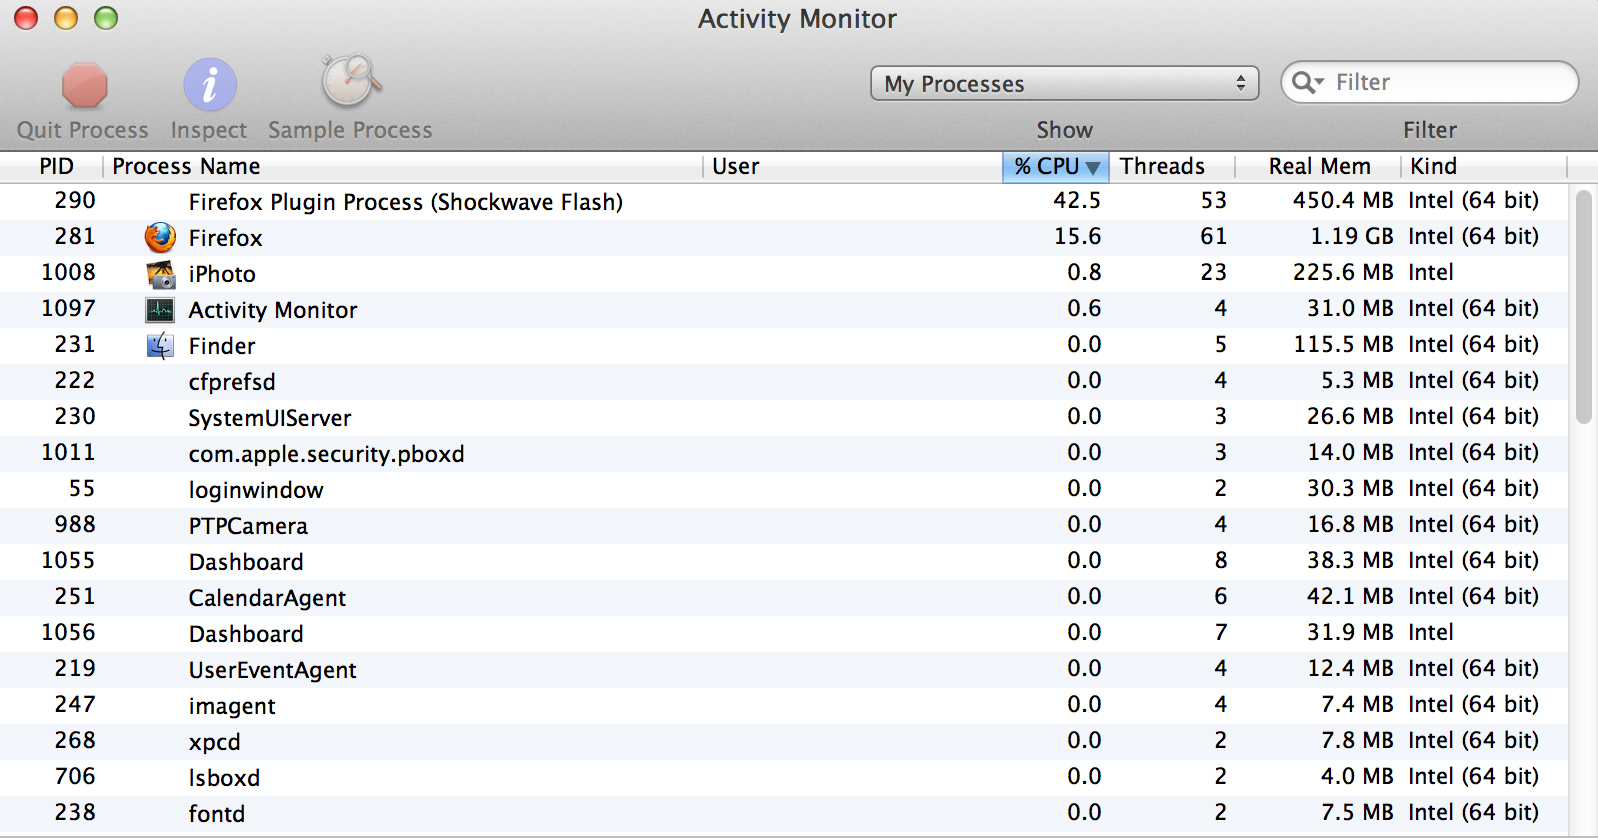
Task: Select the Firefox app icon in the list
Action: point(160,237)
